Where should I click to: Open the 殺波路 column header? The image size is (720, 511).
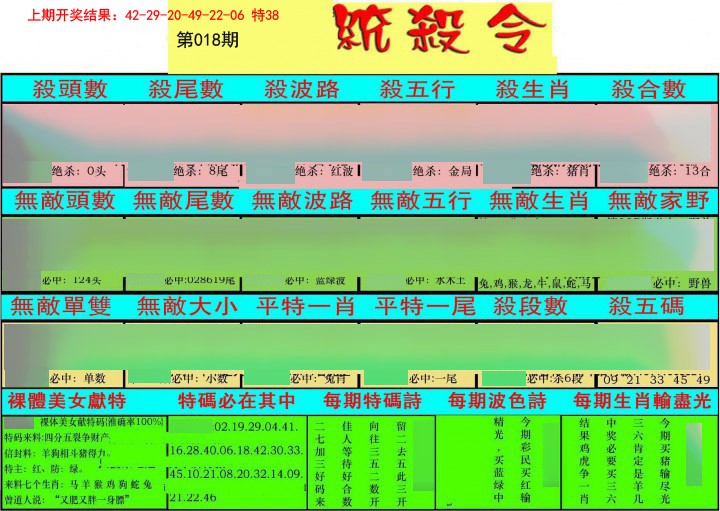click(301, 89)
